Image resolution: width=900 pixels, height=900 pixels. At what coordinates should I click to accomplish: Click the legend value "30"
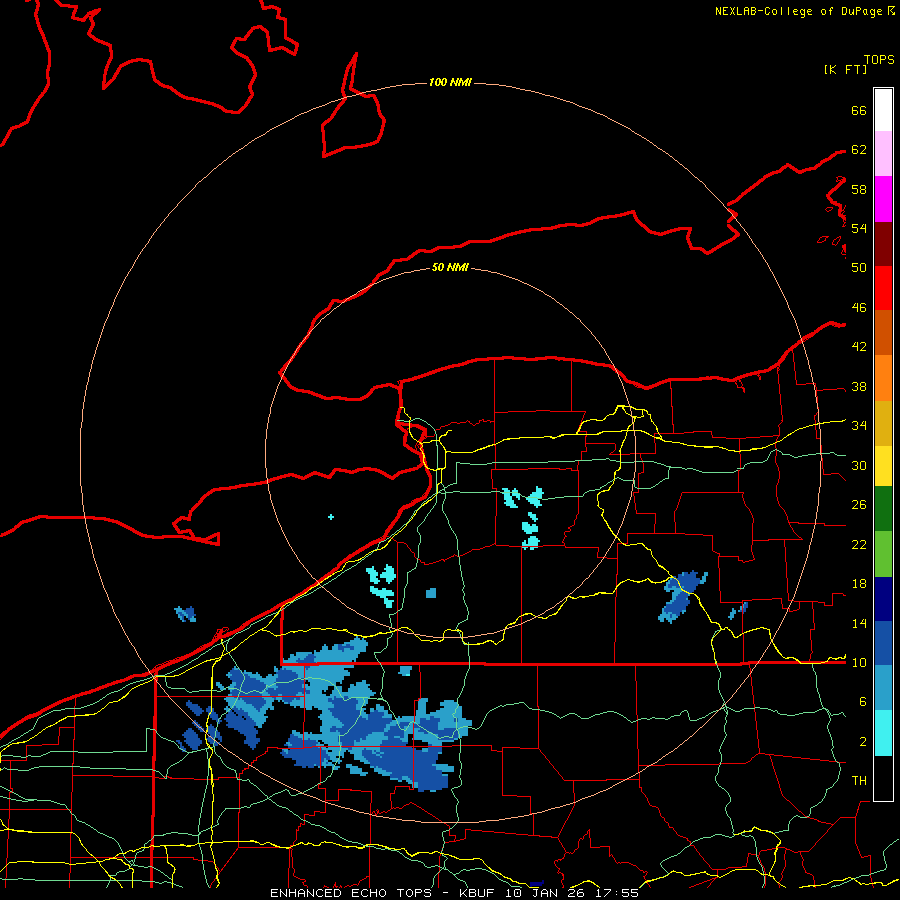859,465
